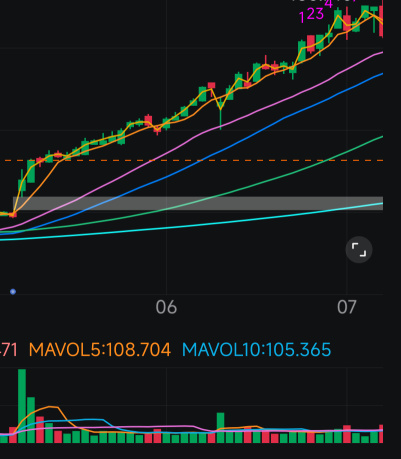Select the MAVOL10:105.365 indicator label

tap(256, 350)
